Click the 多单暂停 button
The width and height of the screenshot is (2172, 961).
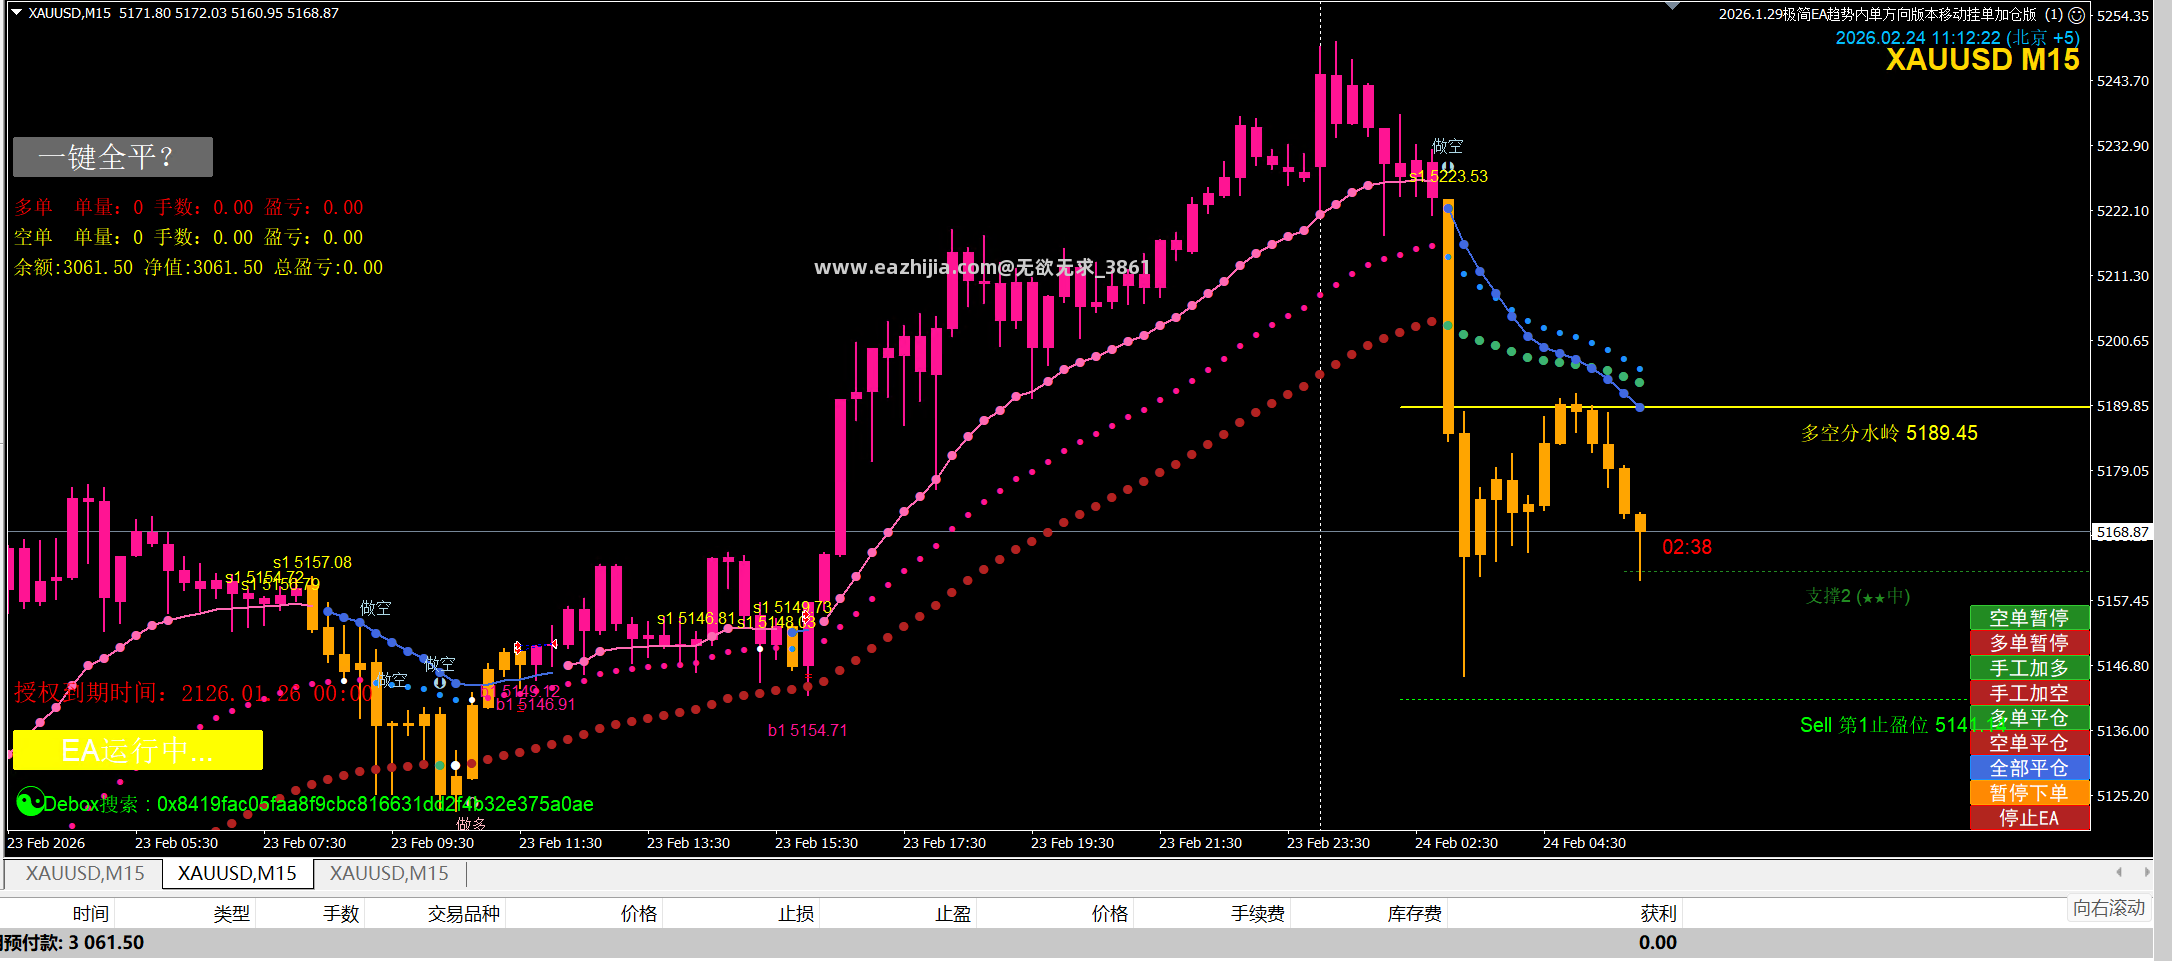click(2029, 643)
